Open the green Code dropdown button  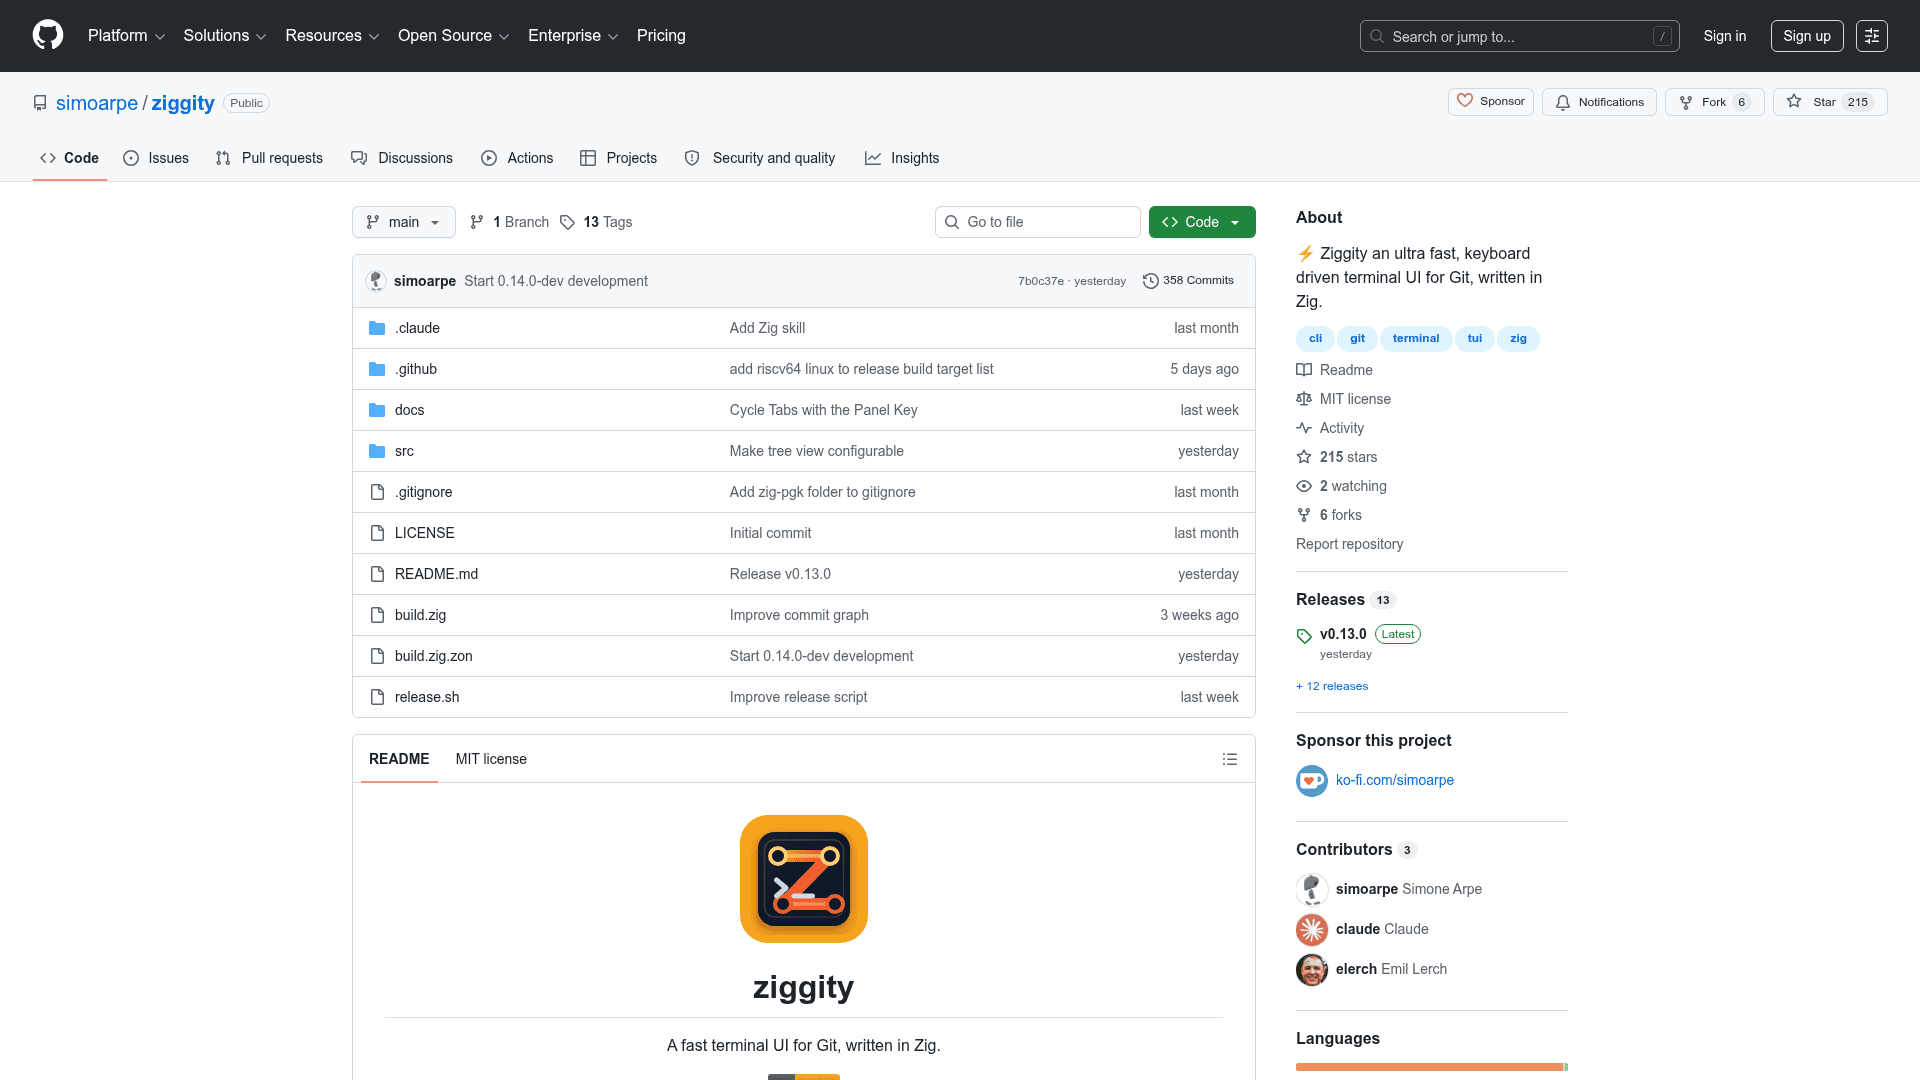[1202, 222]
